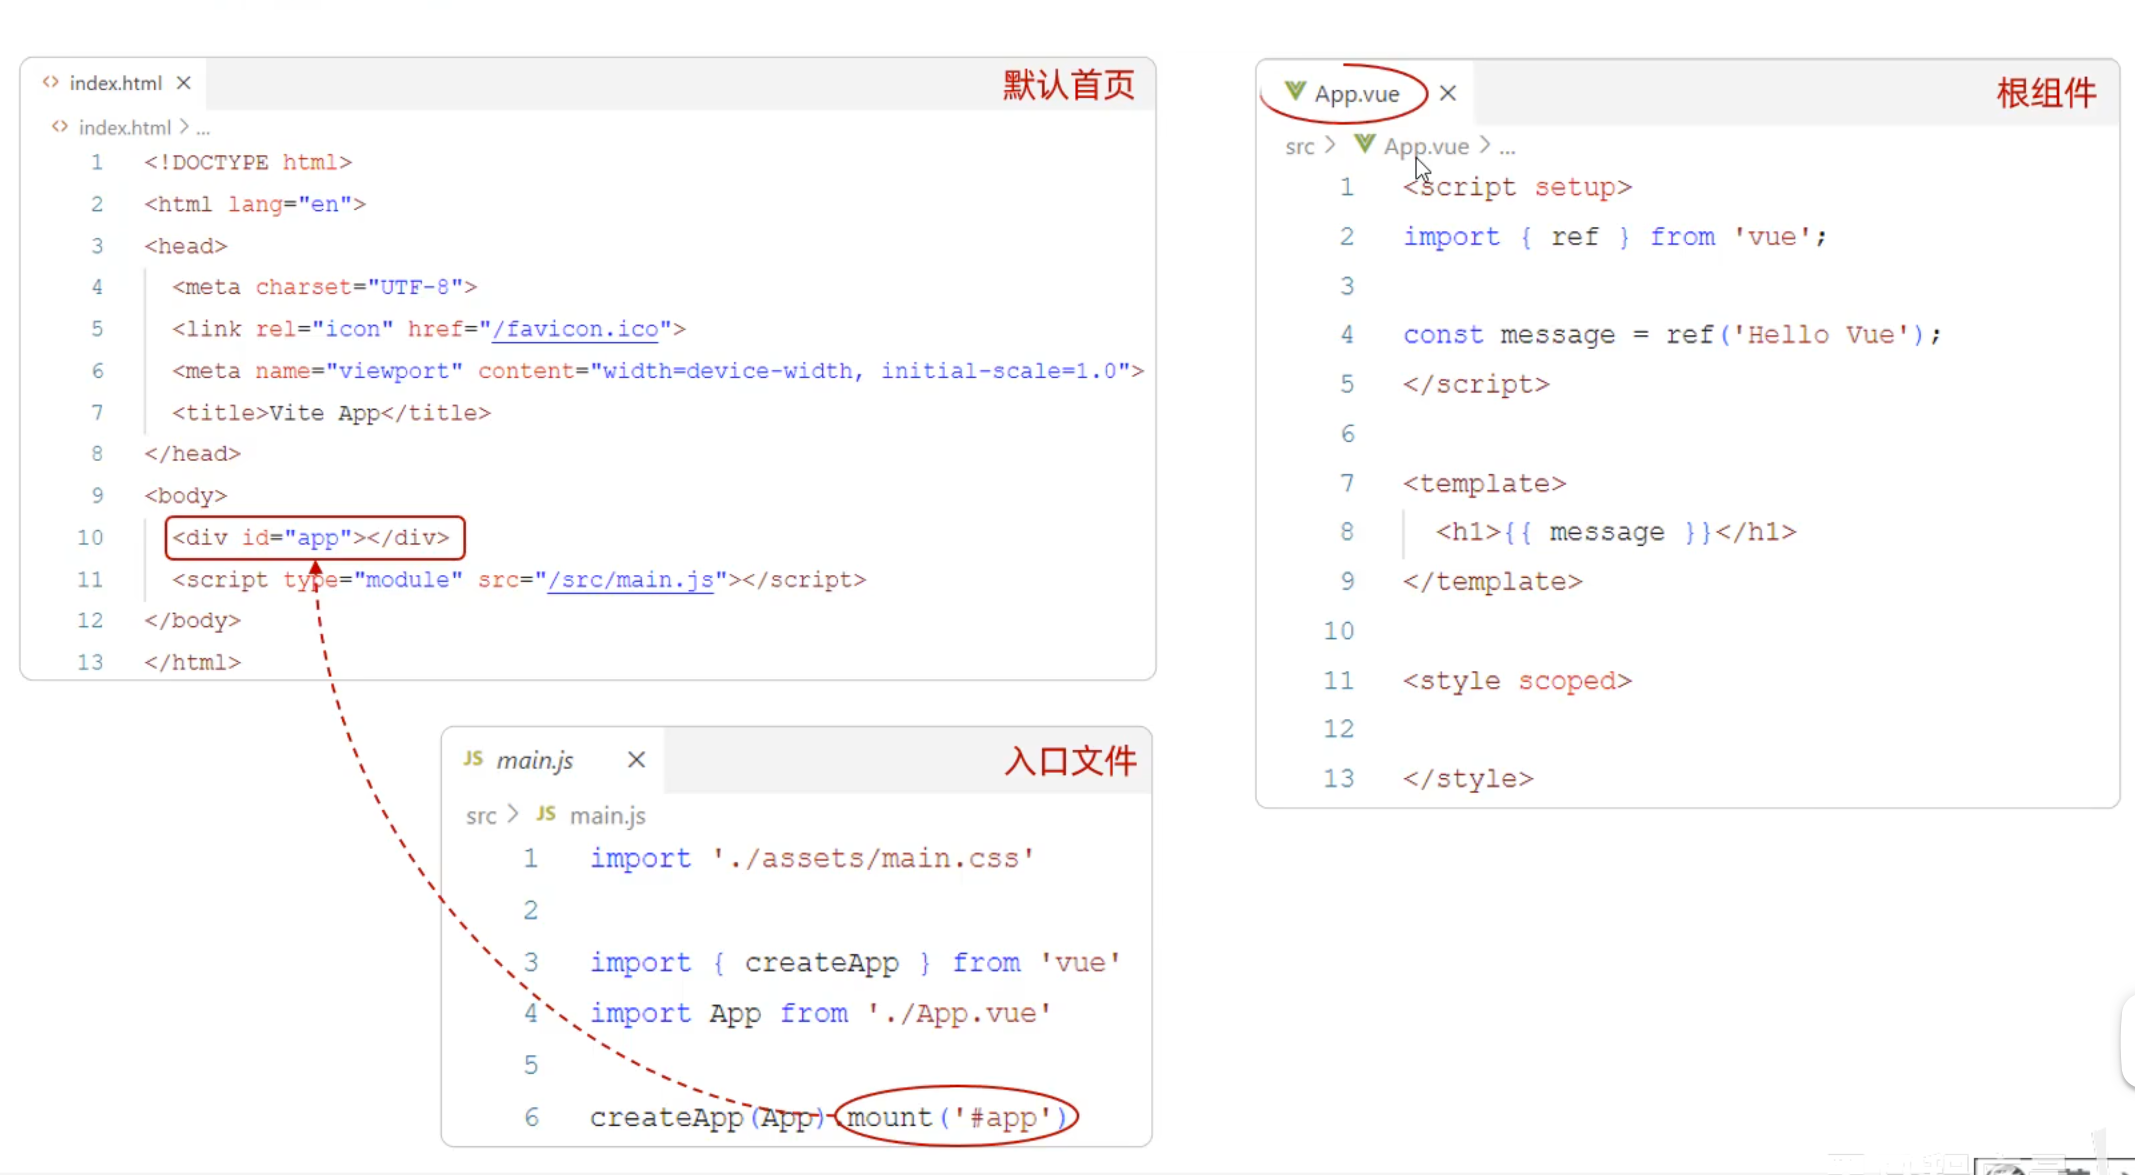Viewport: 2135px width, 1175px height.
Task: Click line number 13 in App.vue
Action: point(1338,779)
